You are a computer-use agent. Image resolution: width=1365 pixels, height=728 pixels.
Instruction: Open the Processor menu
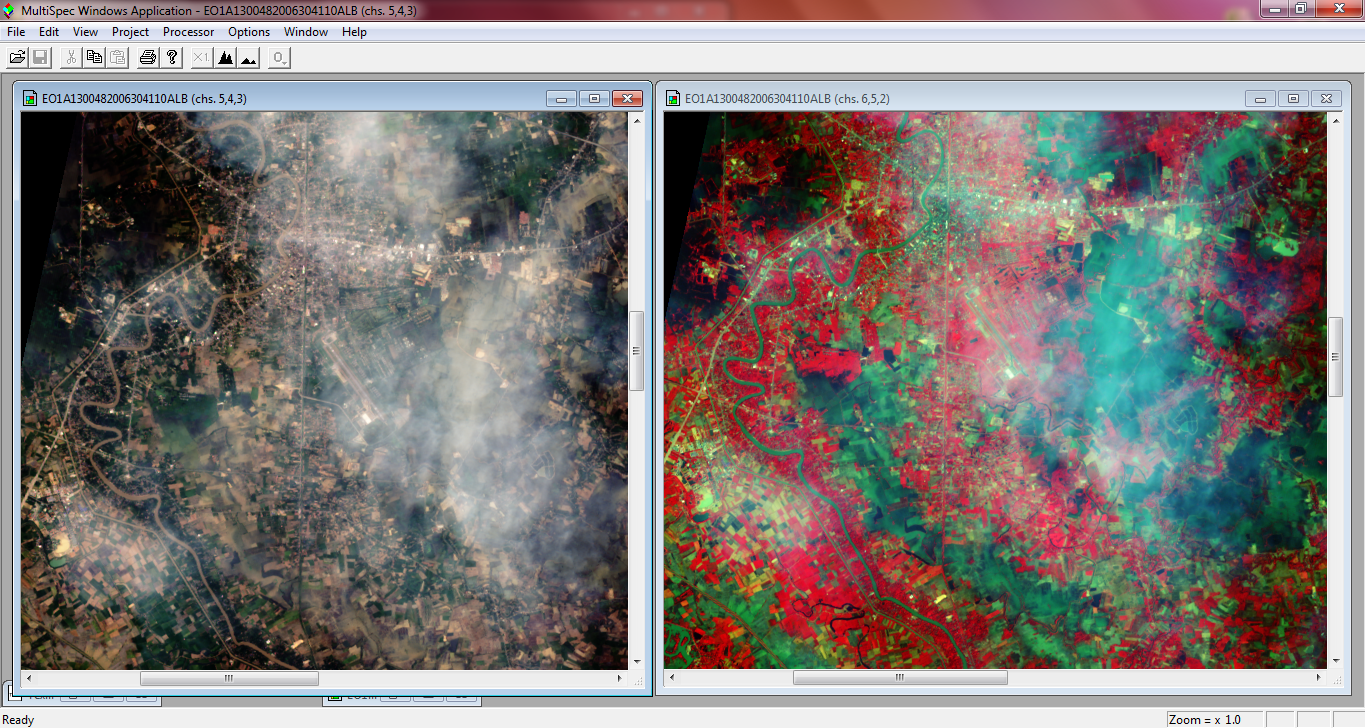[188, 31]
